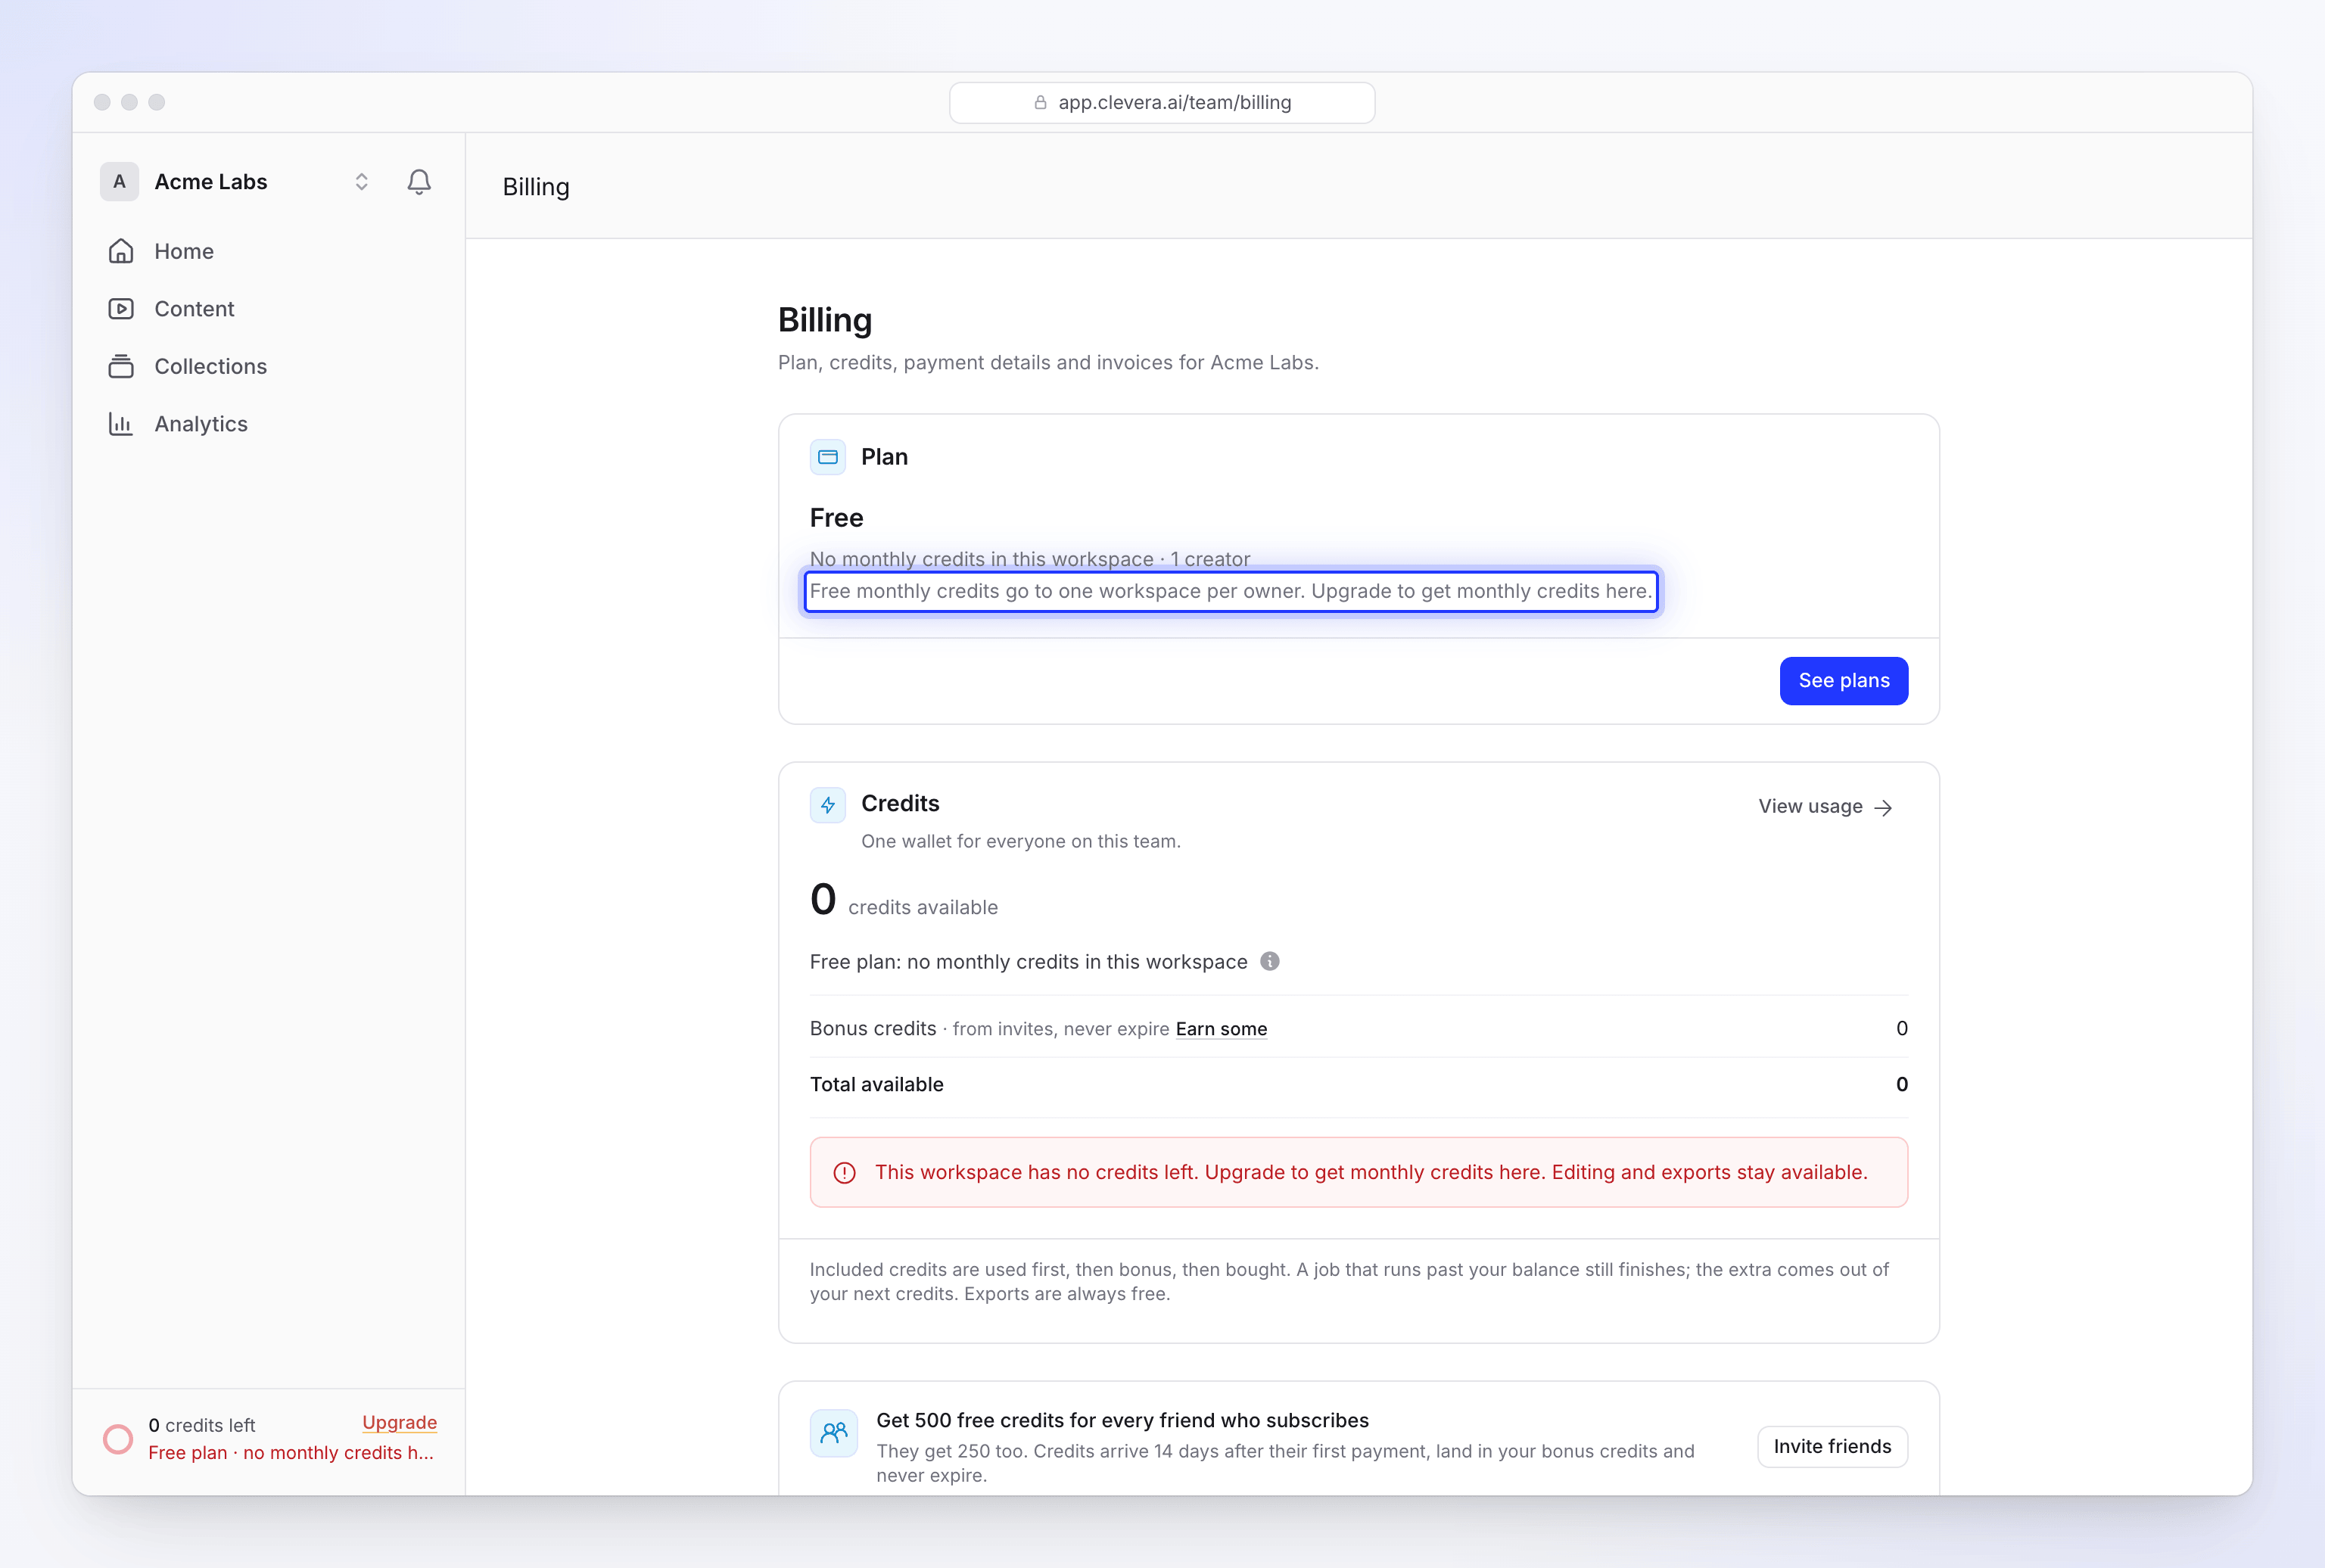Open the Home menu item

[x=269, y=251]
